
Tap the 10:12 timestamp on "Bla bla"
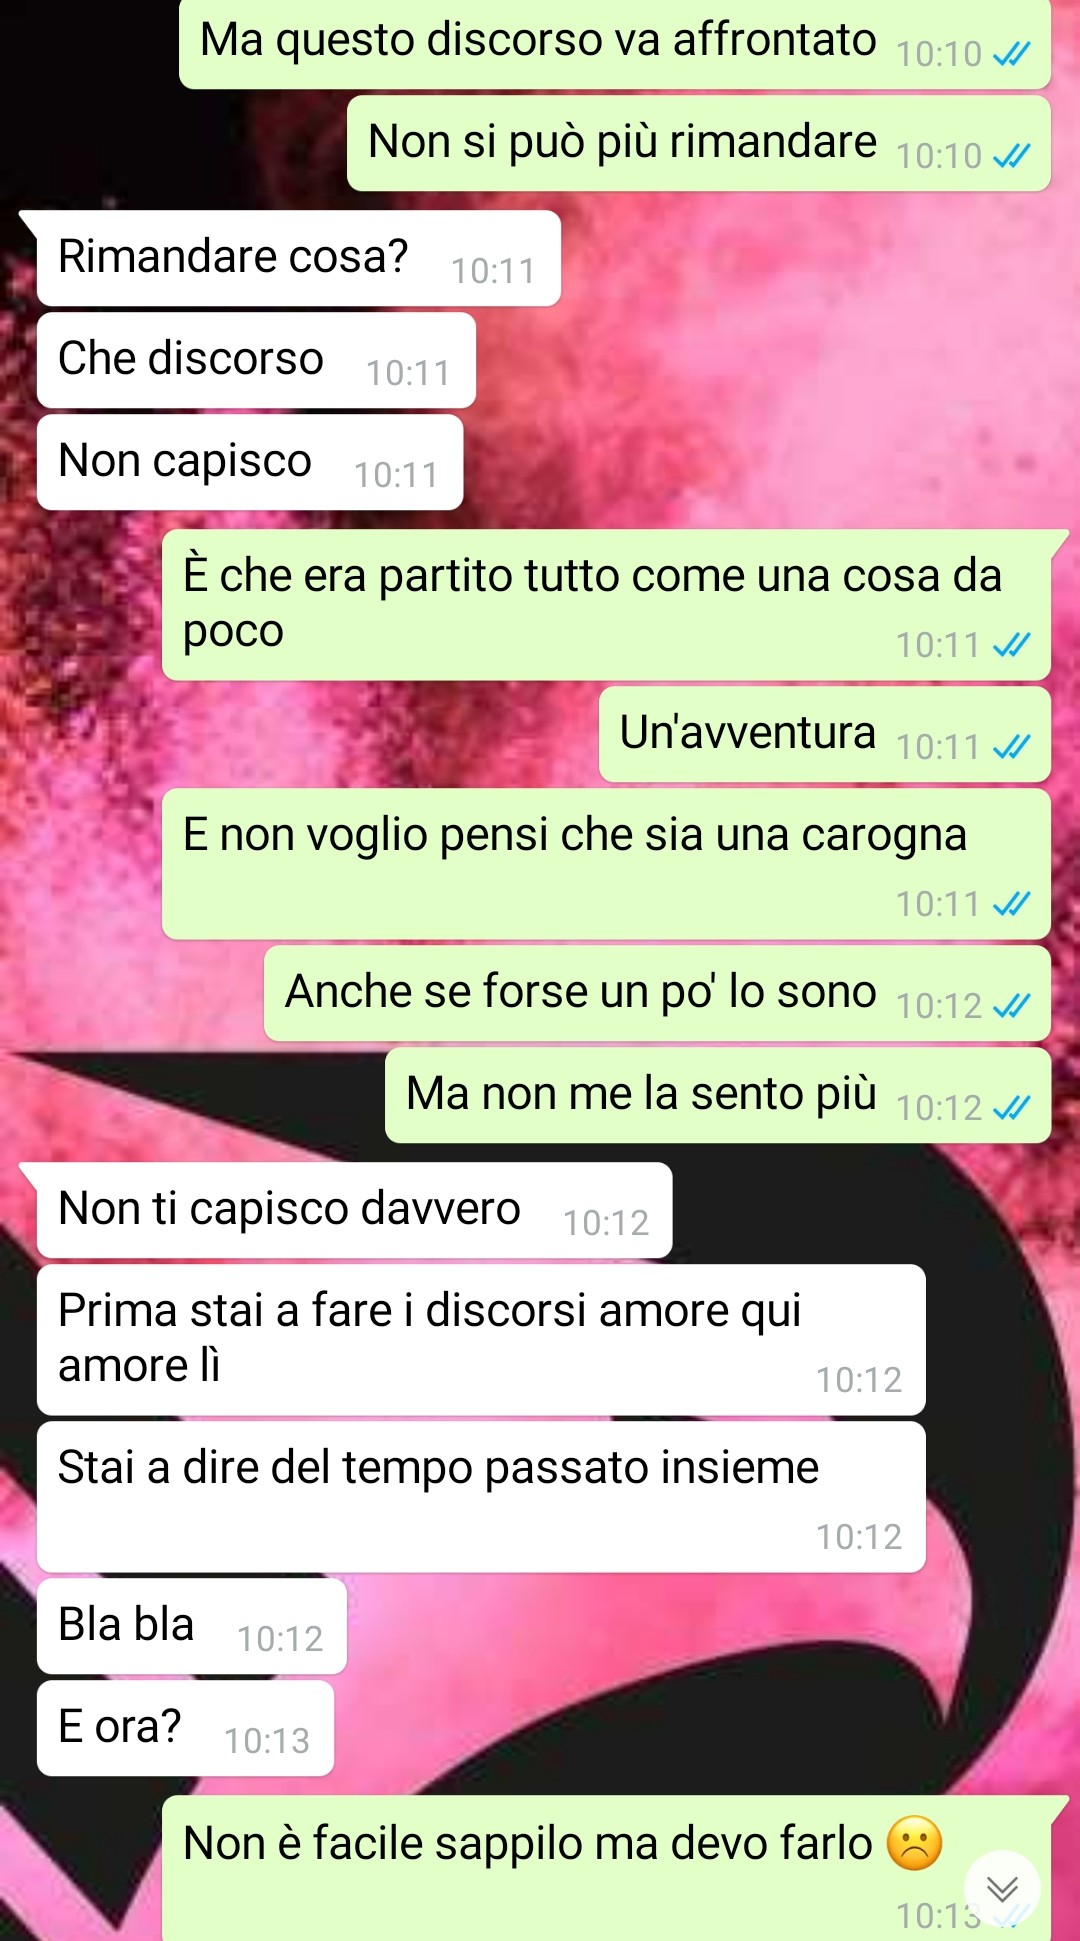[x=280, y=1639]
